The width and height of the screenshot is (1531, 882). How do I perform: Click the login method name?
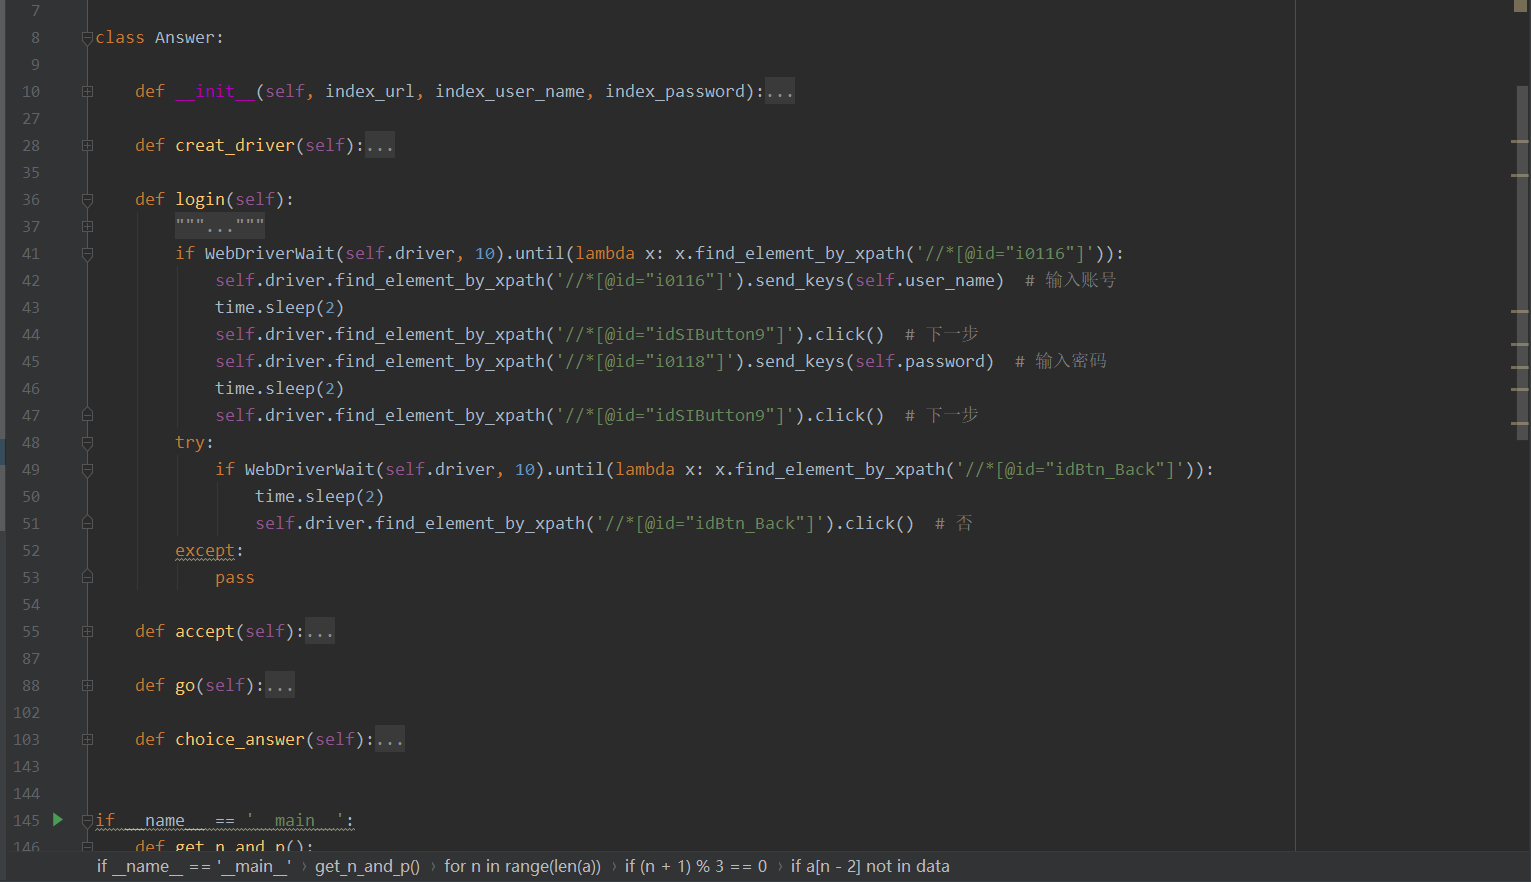pyautogui.click(x=200, y=200)
